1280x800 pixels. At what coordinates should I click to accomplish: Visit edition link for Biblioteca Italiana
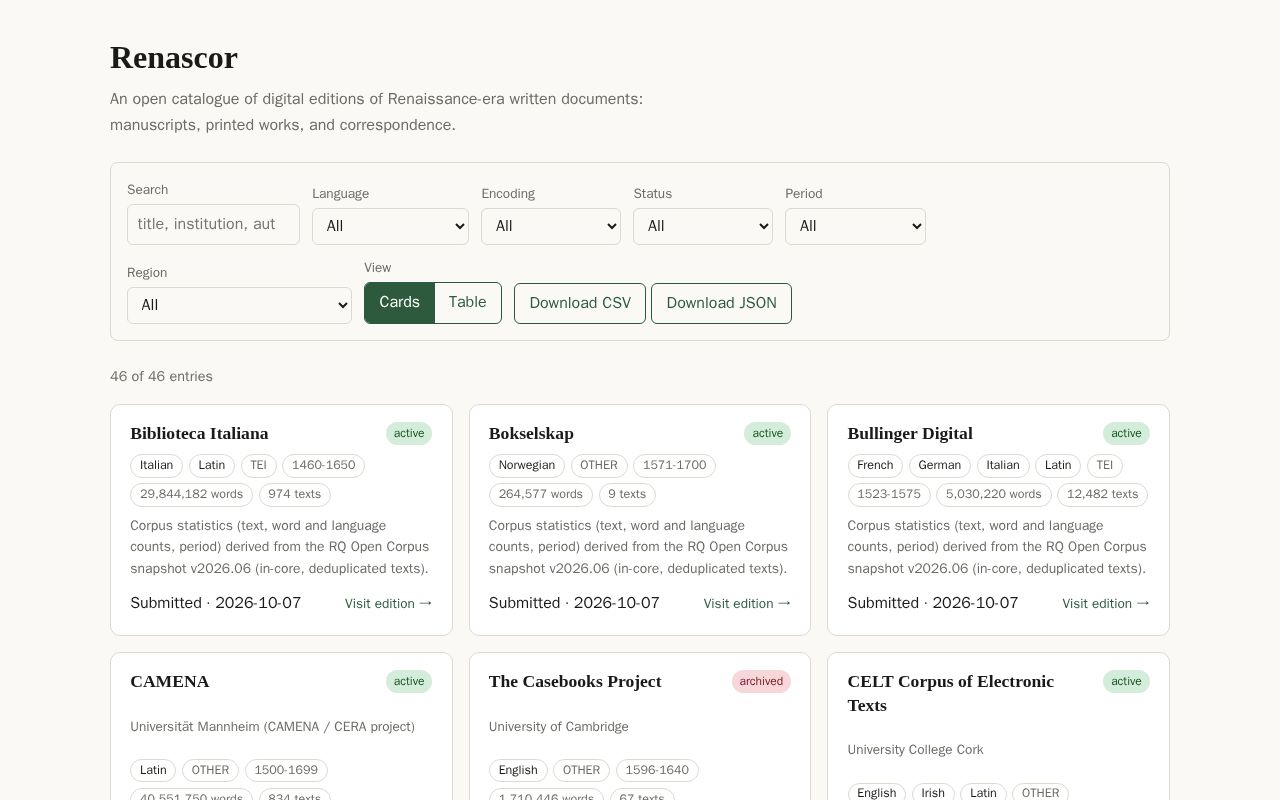coord(389,603)
